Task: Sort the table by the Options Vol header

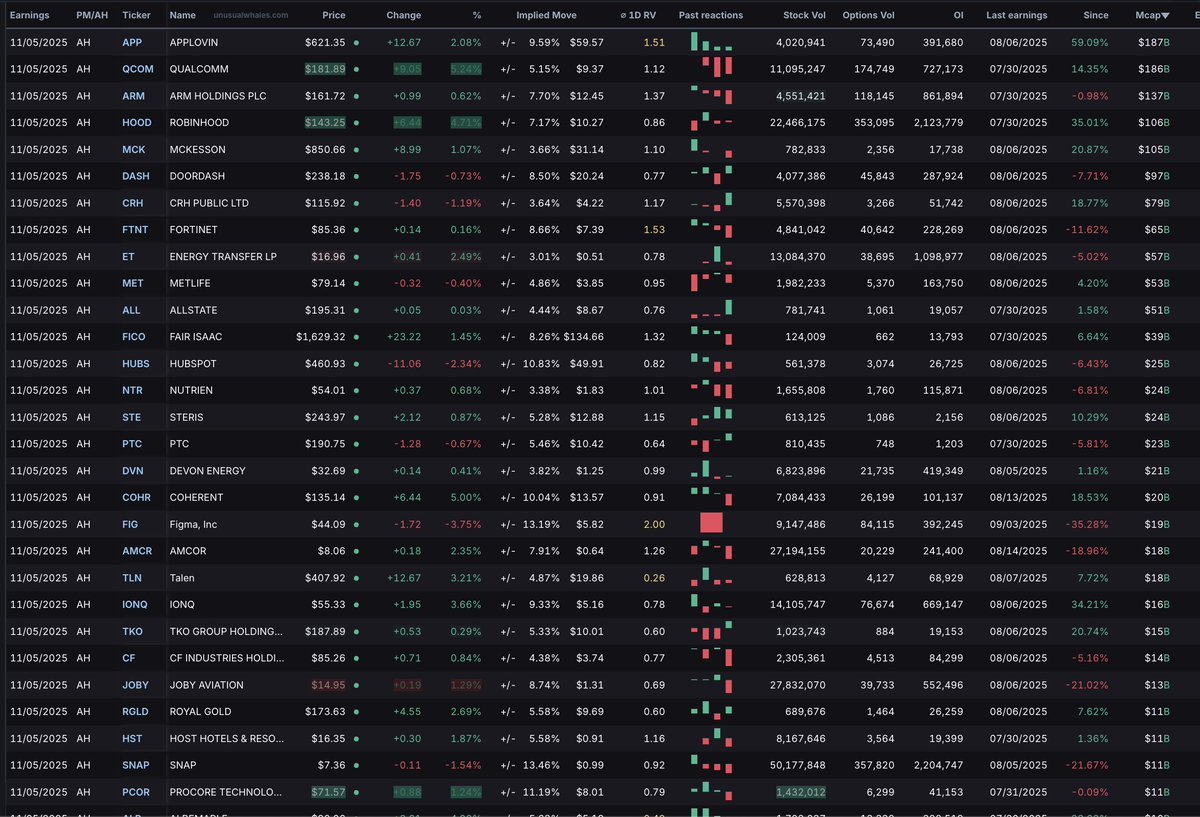Action: pyautogui.click(x=868, y=16)
